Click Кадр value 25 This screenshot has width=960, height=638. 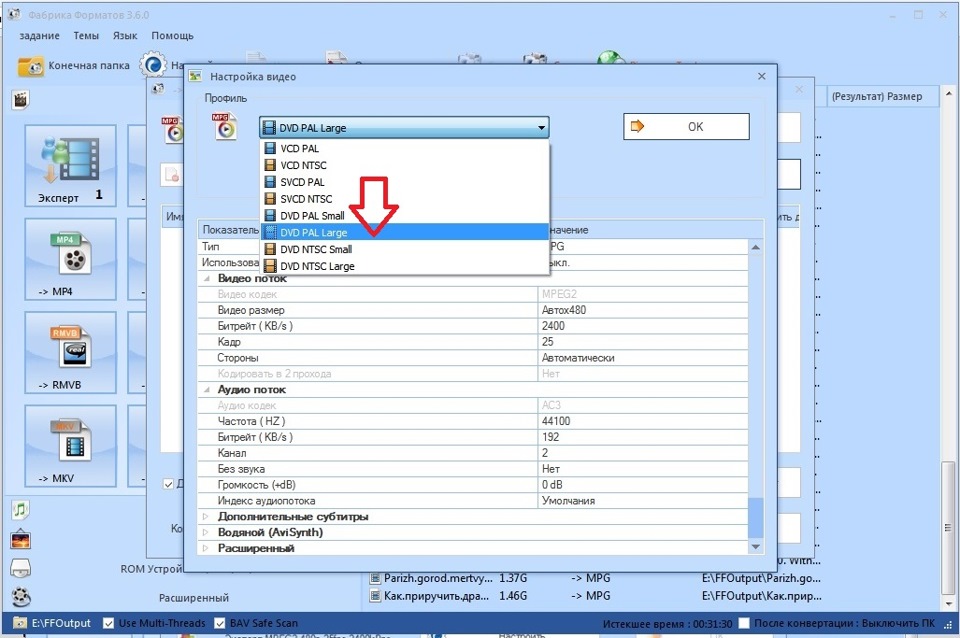point(643,342)
